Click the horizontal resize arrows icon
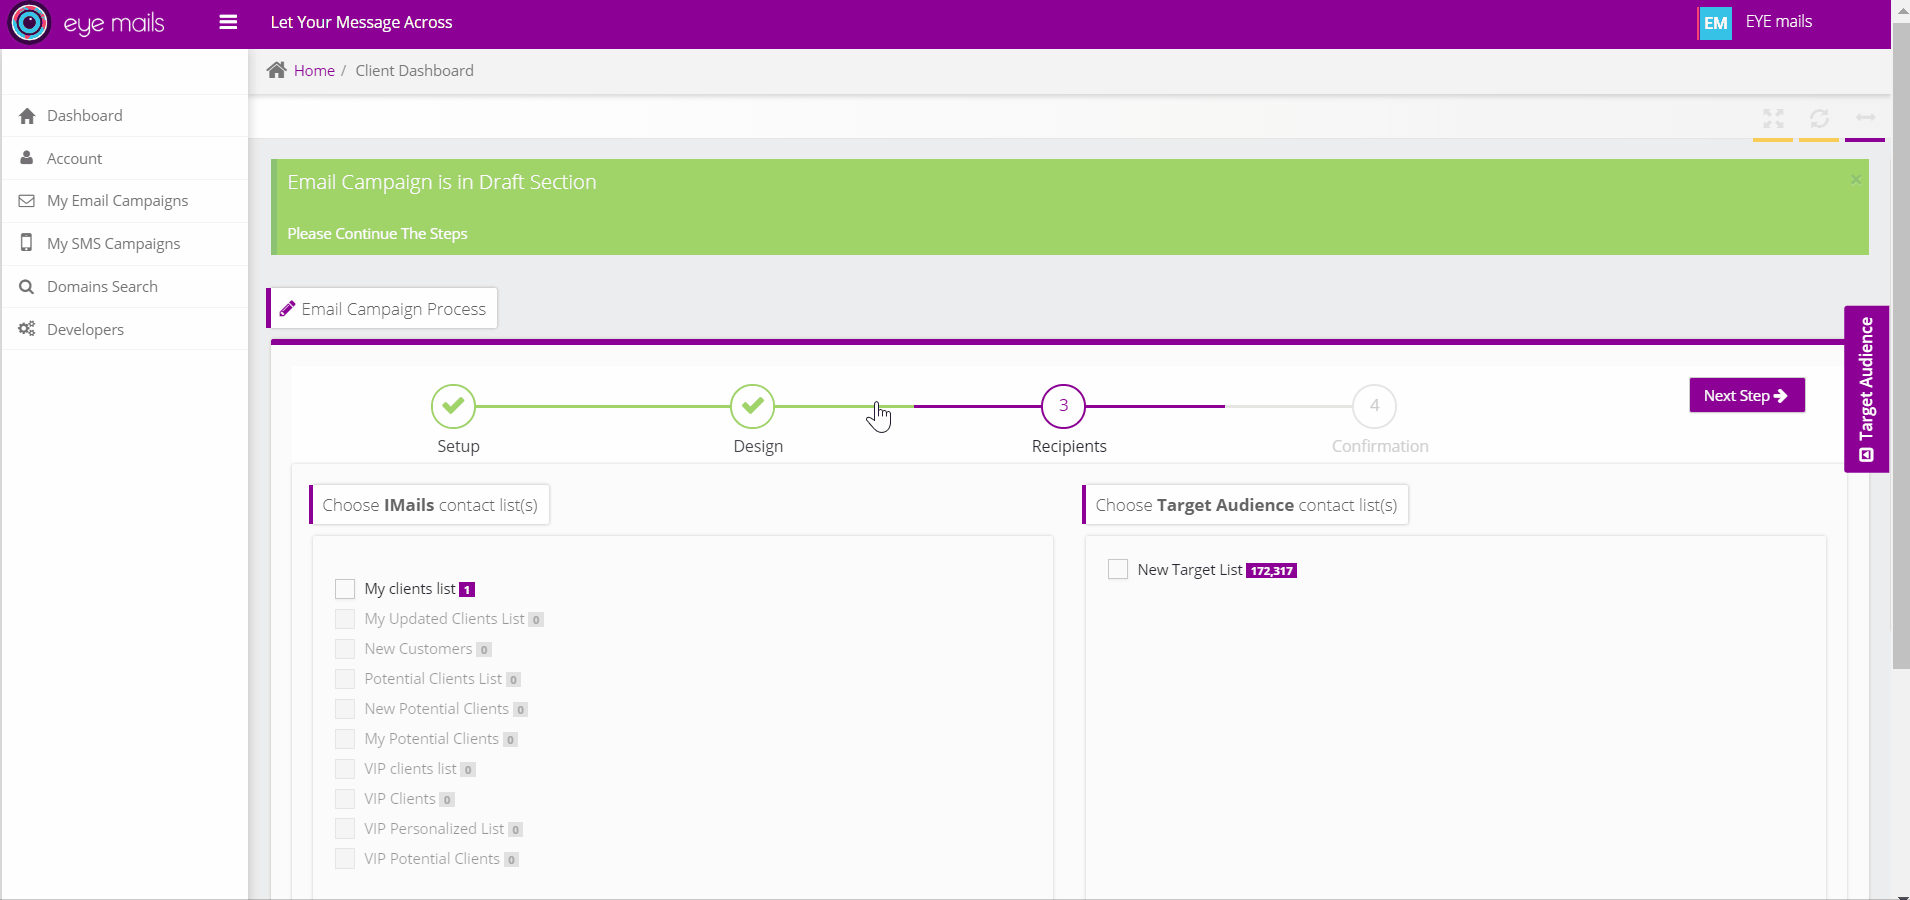 click(1865, 118)
